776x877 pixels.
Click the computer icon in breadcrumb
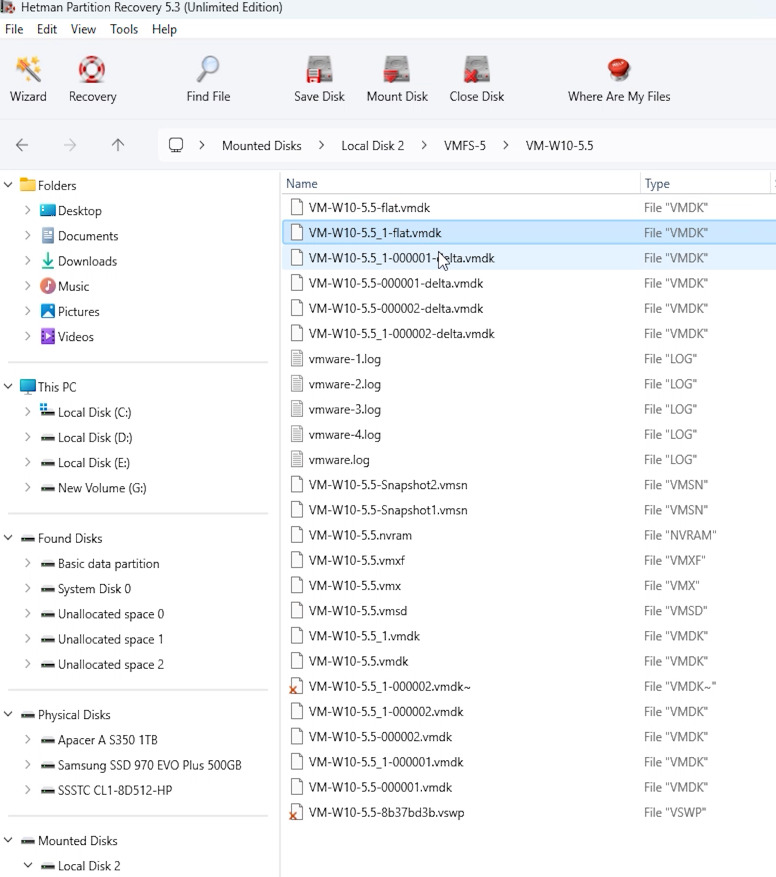click(176, 145)
